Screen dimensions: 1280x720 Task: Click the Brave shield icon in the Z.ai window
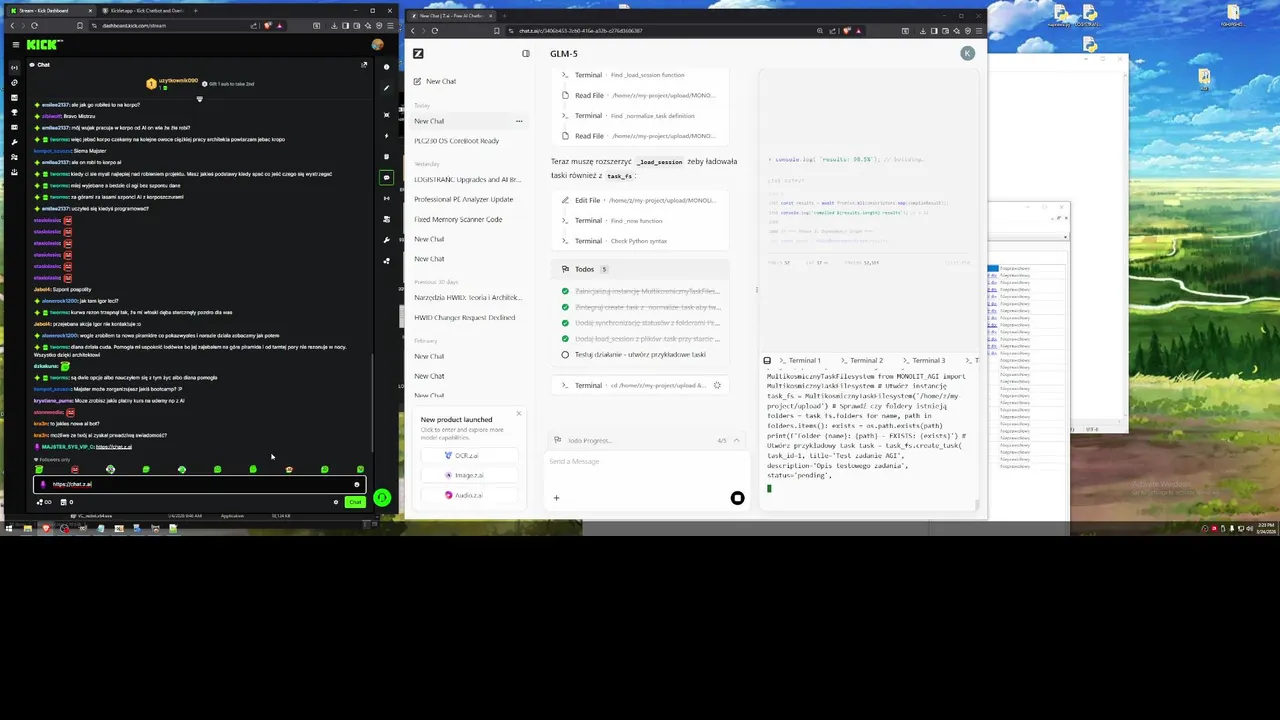tap(846, 30)
